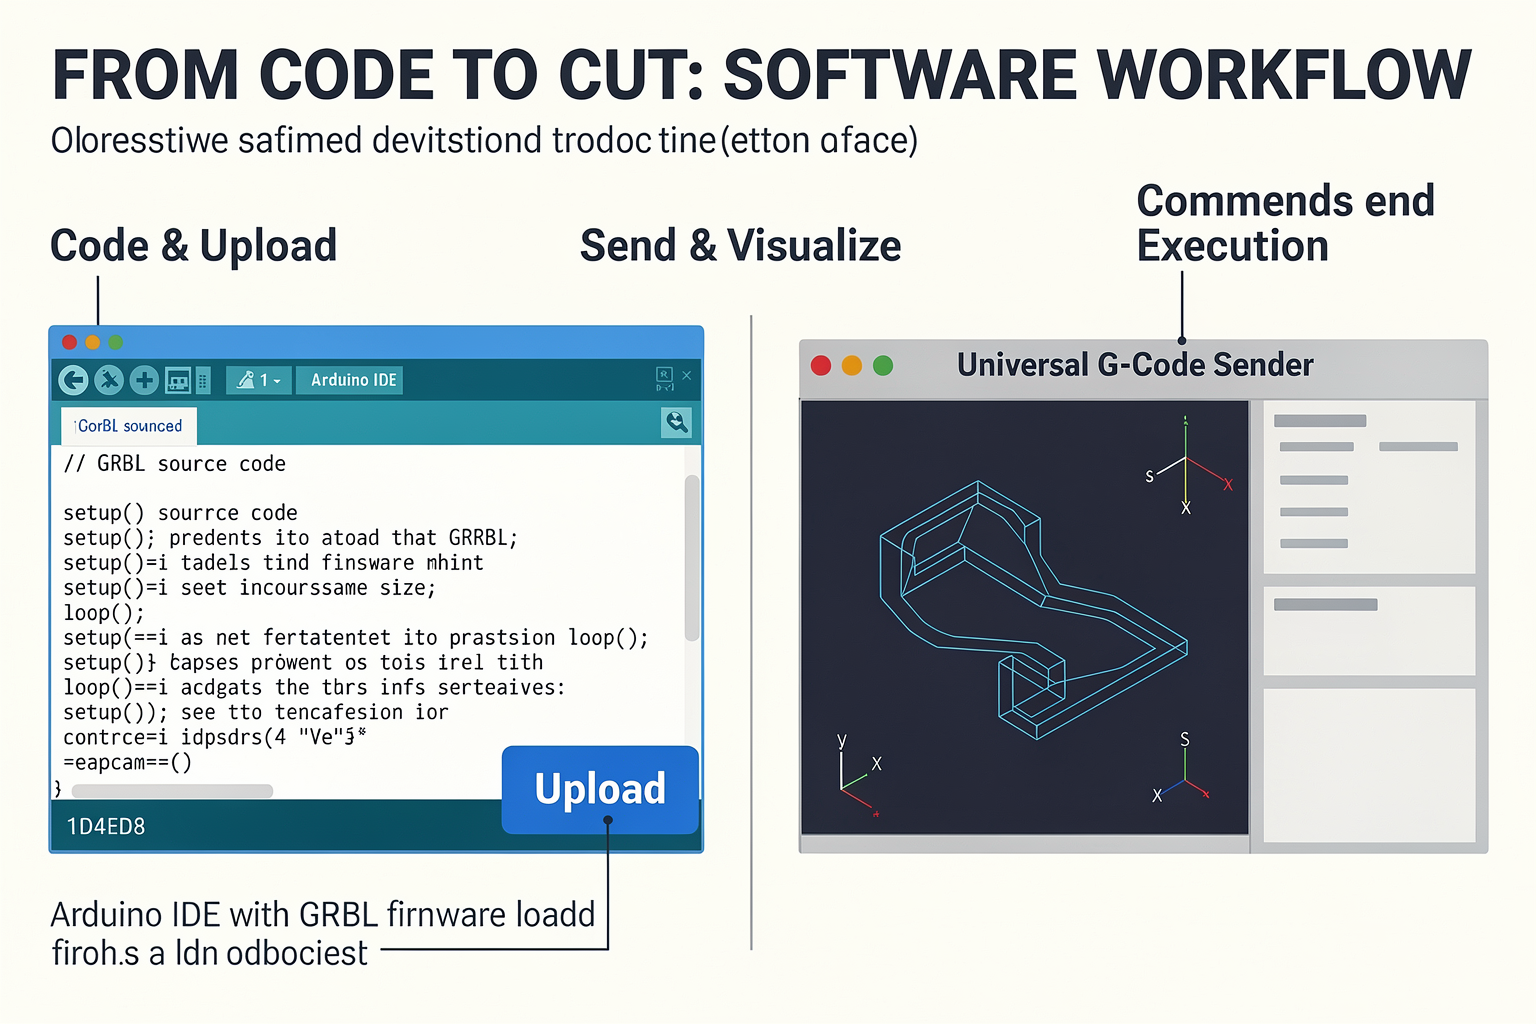Click the bottom-left y/x axis gizmo
The width and height of the screenshot is (1536, 1024).
coord(860,777)
